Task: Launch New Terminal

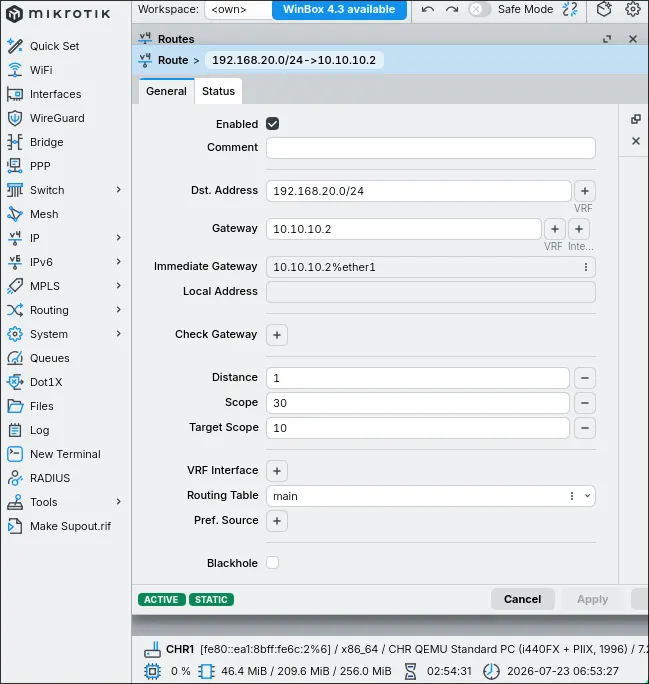Action: pos(65,454)
